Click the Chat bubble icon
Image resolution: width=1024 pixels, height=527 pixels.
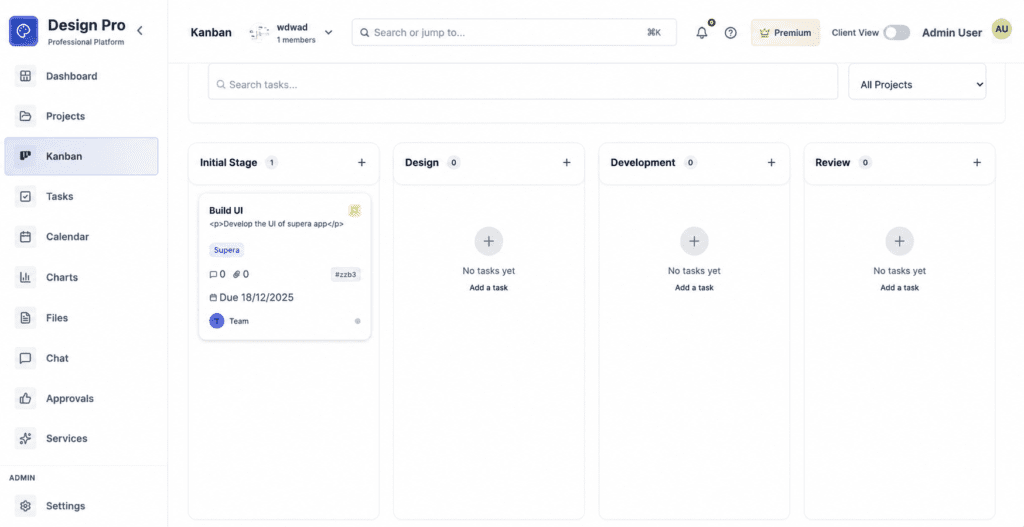click(x=25, y=359)
